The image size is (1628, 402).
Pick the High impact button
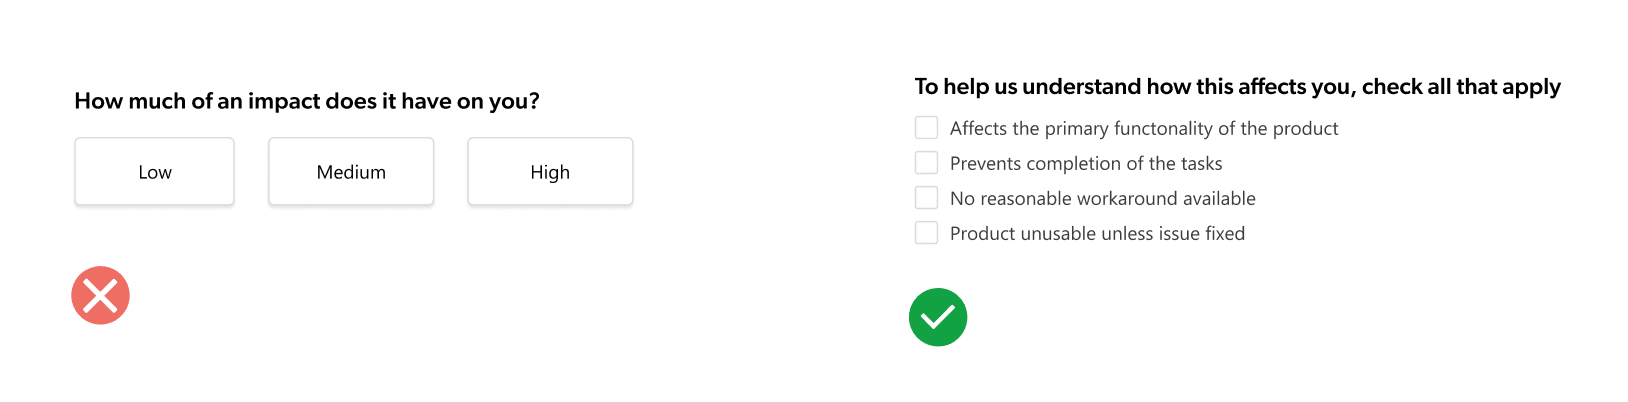(x=550, y=172)
